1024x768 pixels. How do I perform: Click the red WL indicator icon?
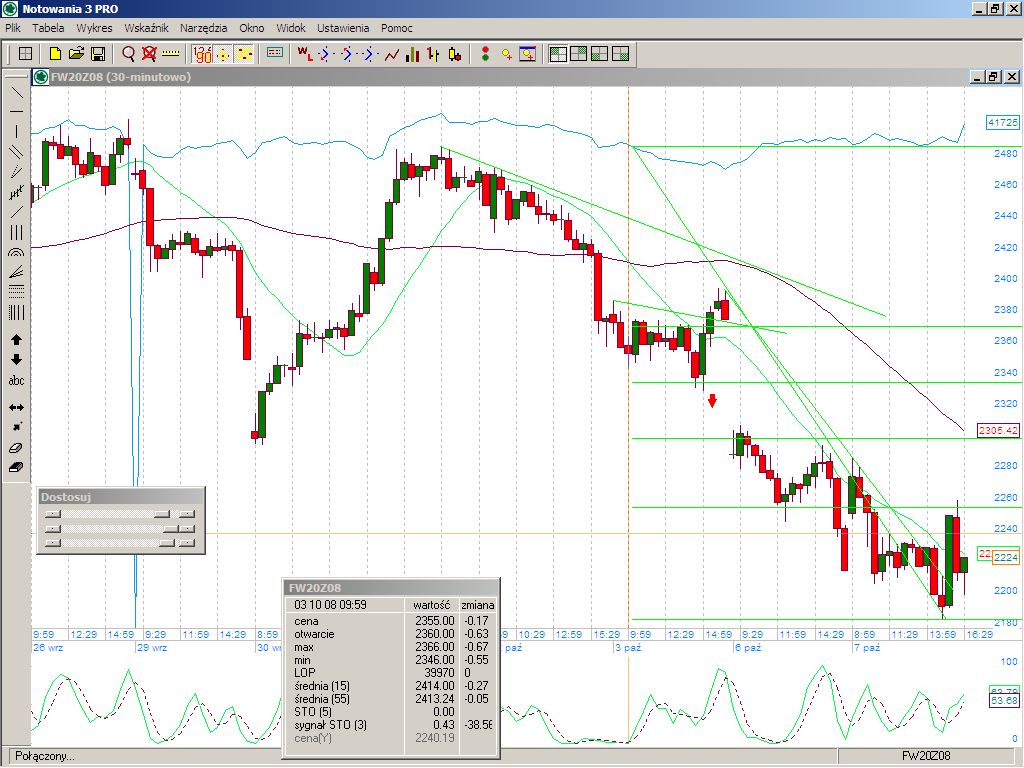tap(305, 54)
